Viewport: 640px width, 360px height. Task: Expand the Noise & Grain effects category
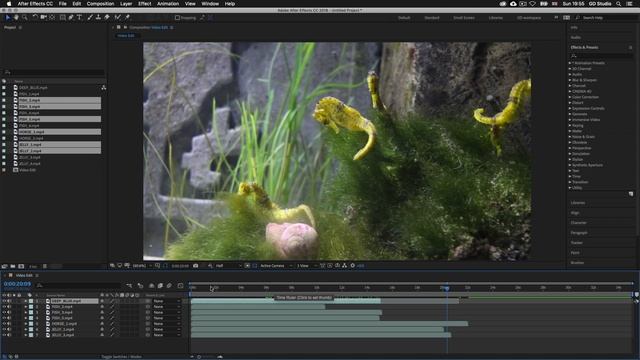point(570,137)
